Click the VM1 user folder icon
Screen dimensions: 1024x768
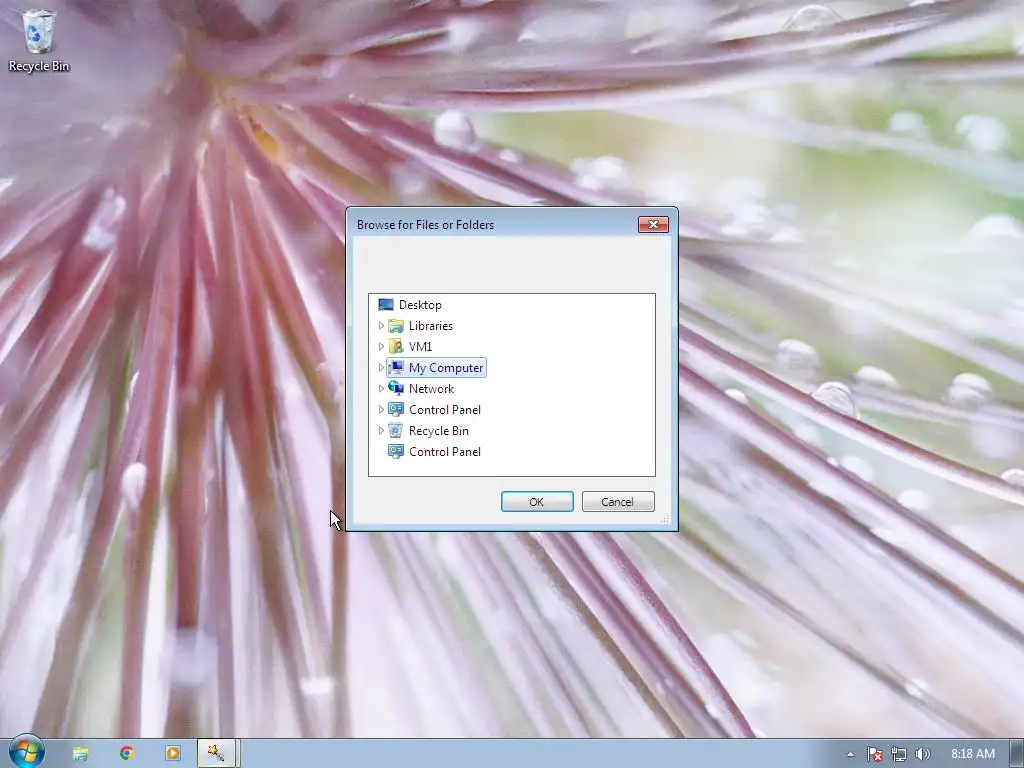(396, 347)
